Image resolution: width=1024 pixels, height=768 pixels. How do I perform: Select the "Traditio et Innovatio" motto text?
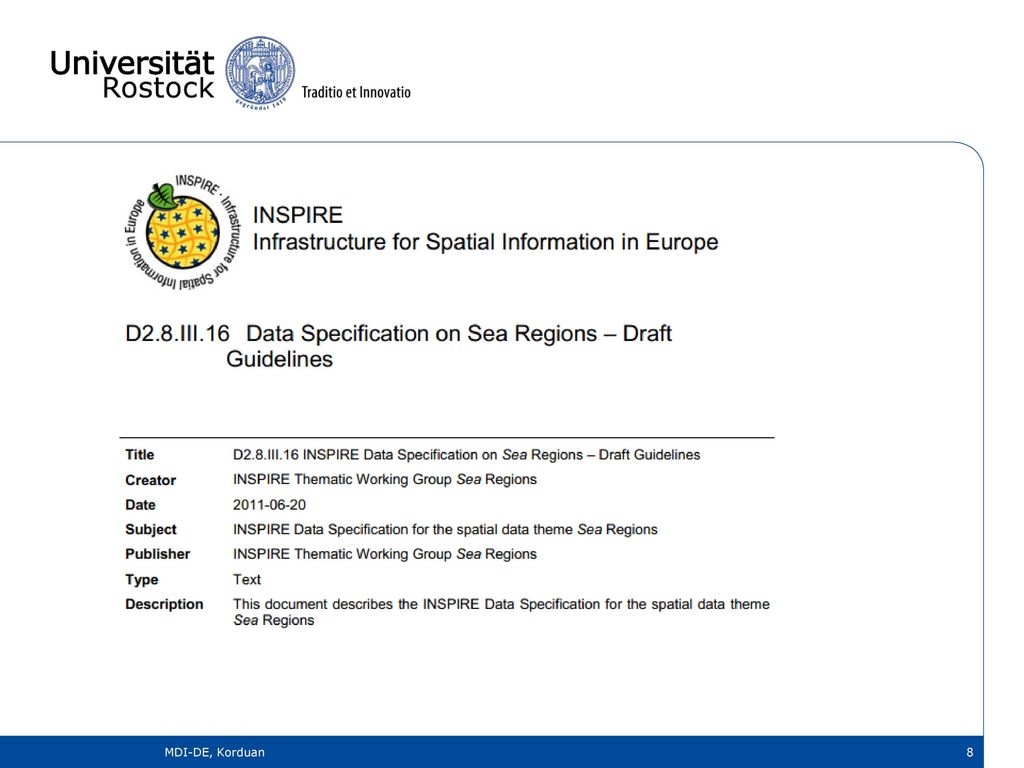click(356, 92)
